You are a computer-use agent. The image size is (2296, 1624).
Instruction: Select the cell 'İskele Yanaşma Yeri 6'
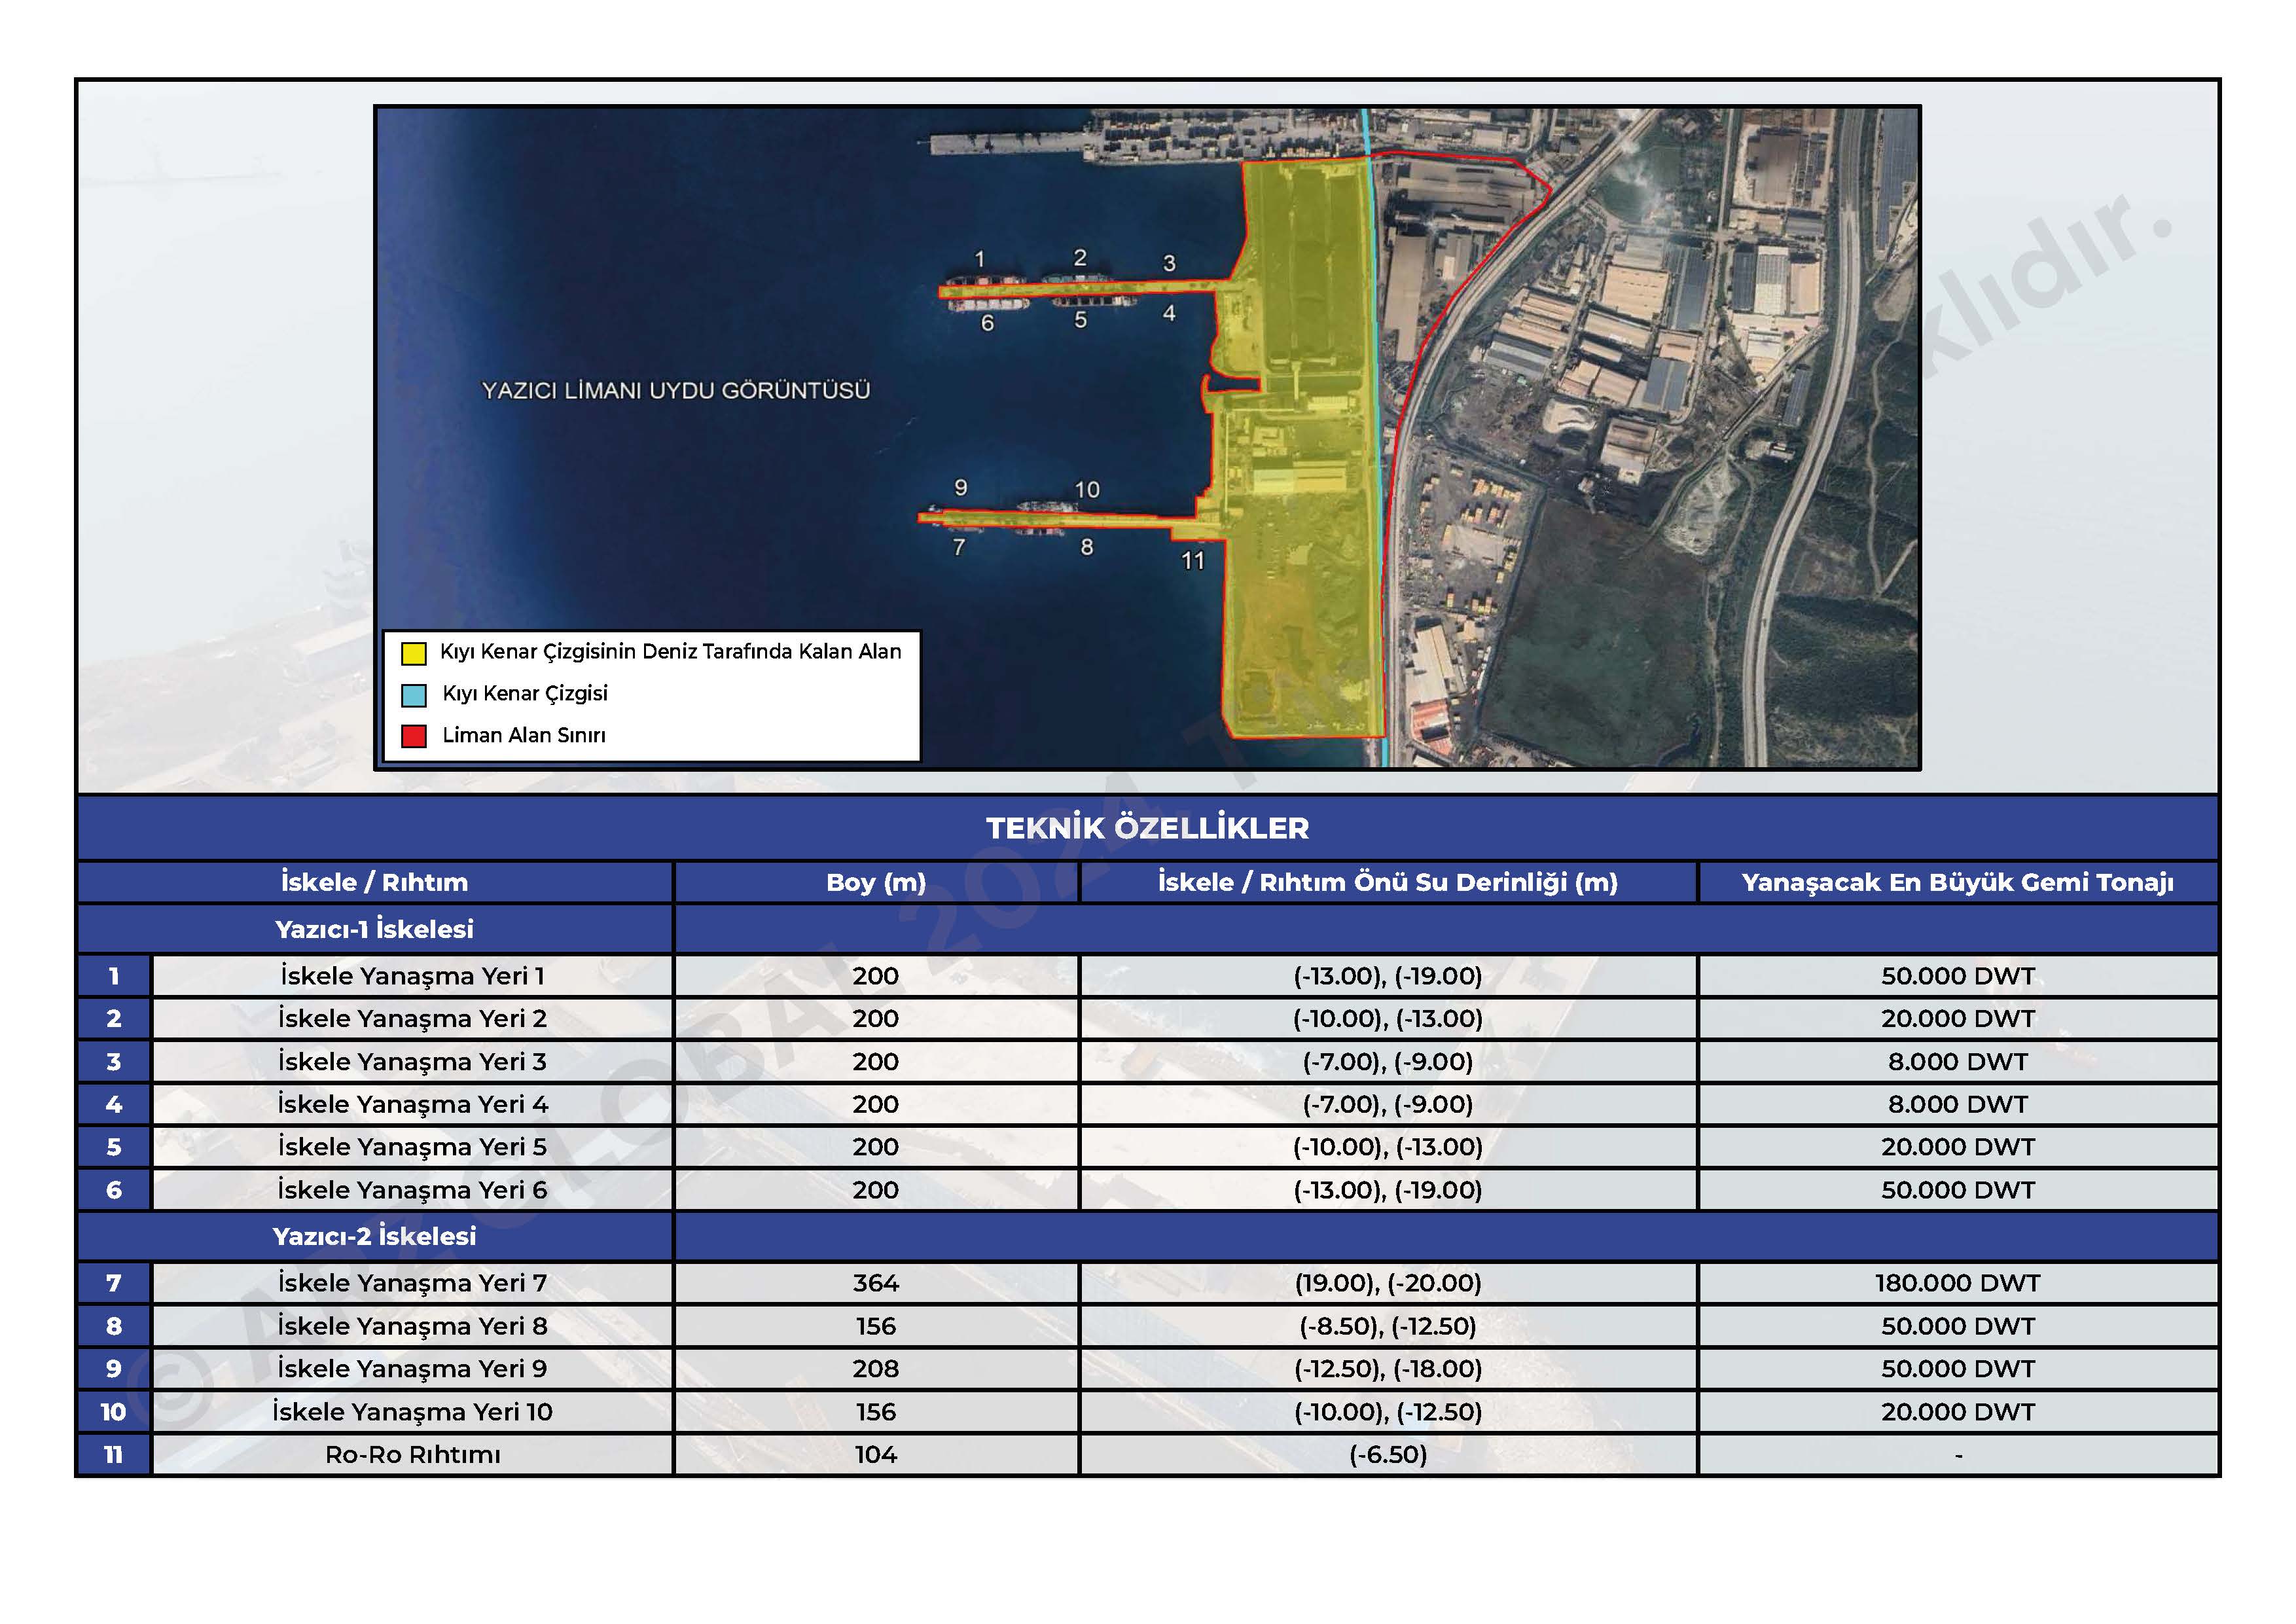413,1190
